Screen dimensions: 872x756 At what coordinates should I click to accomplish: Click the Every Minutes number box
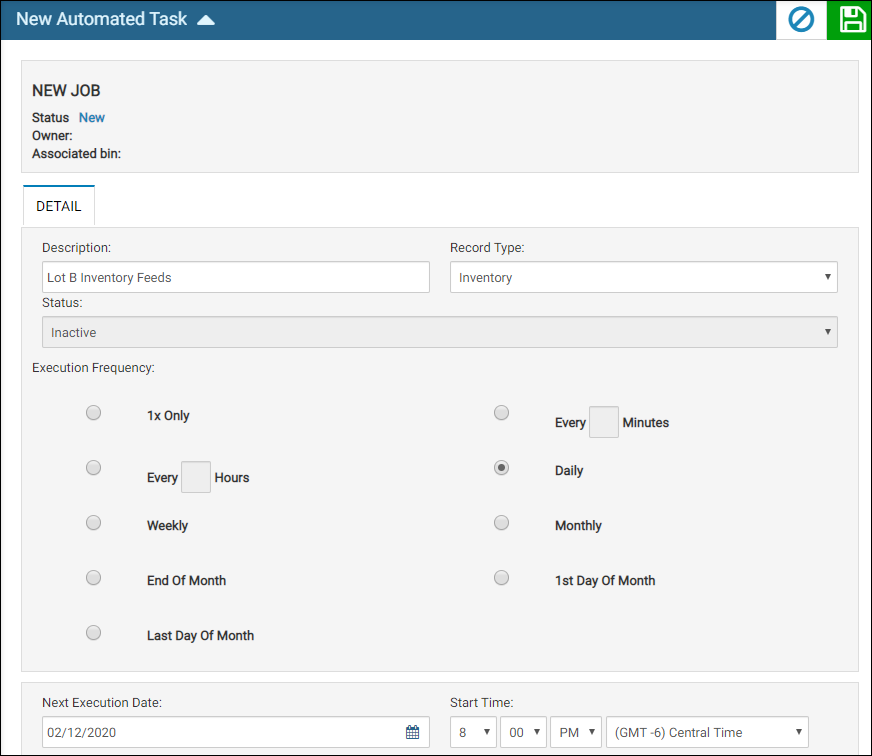pos(603,422)
